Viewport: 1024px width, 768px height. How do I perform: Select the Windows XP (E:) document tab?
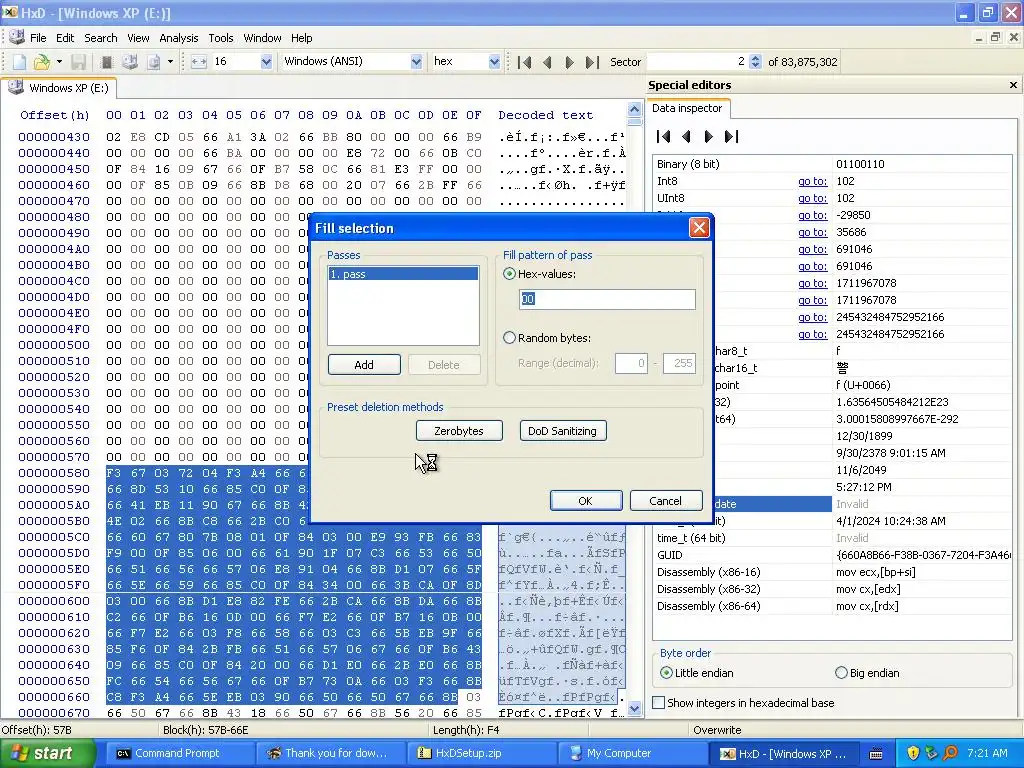point(58,88)
